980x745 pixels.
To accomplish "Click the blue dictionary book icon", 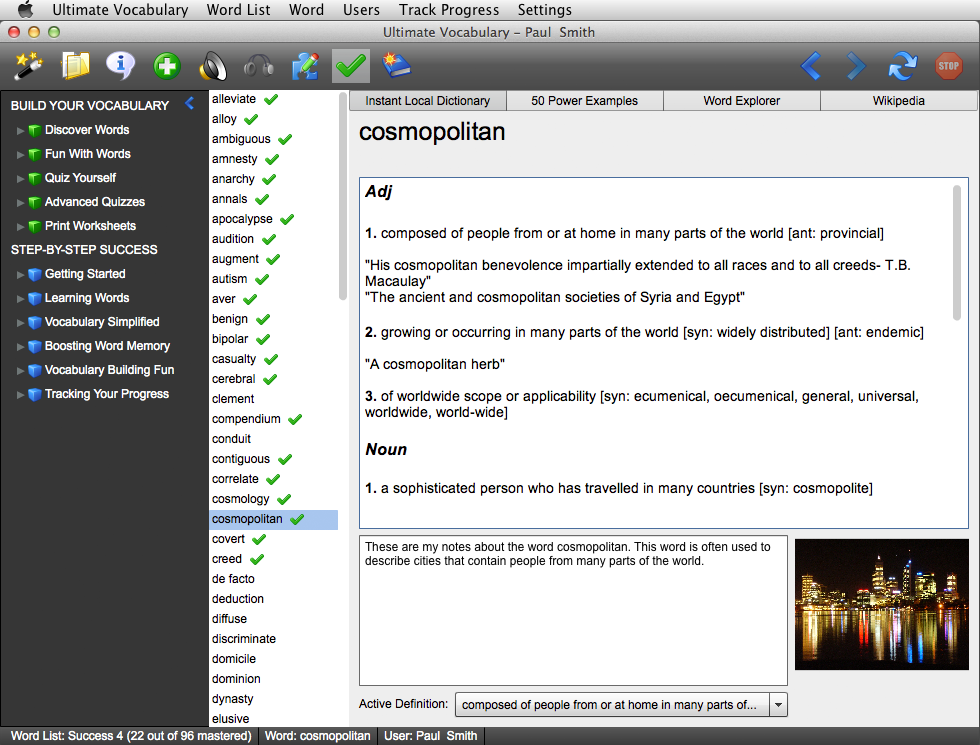I will (x=397, y=67).
